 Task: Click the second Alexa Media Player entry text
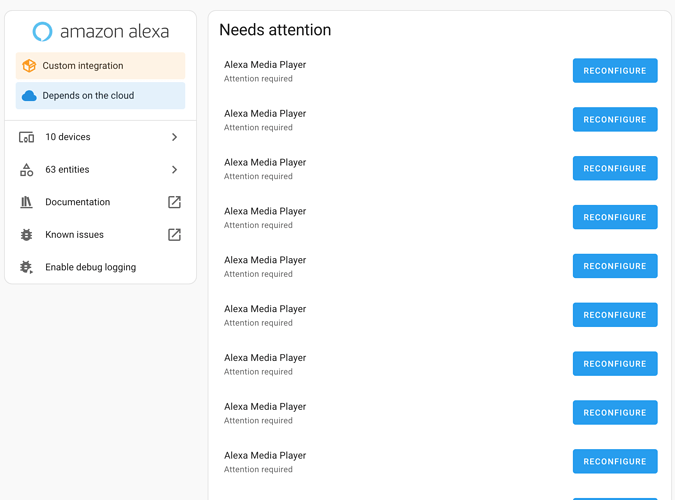[x=265, y=114]
